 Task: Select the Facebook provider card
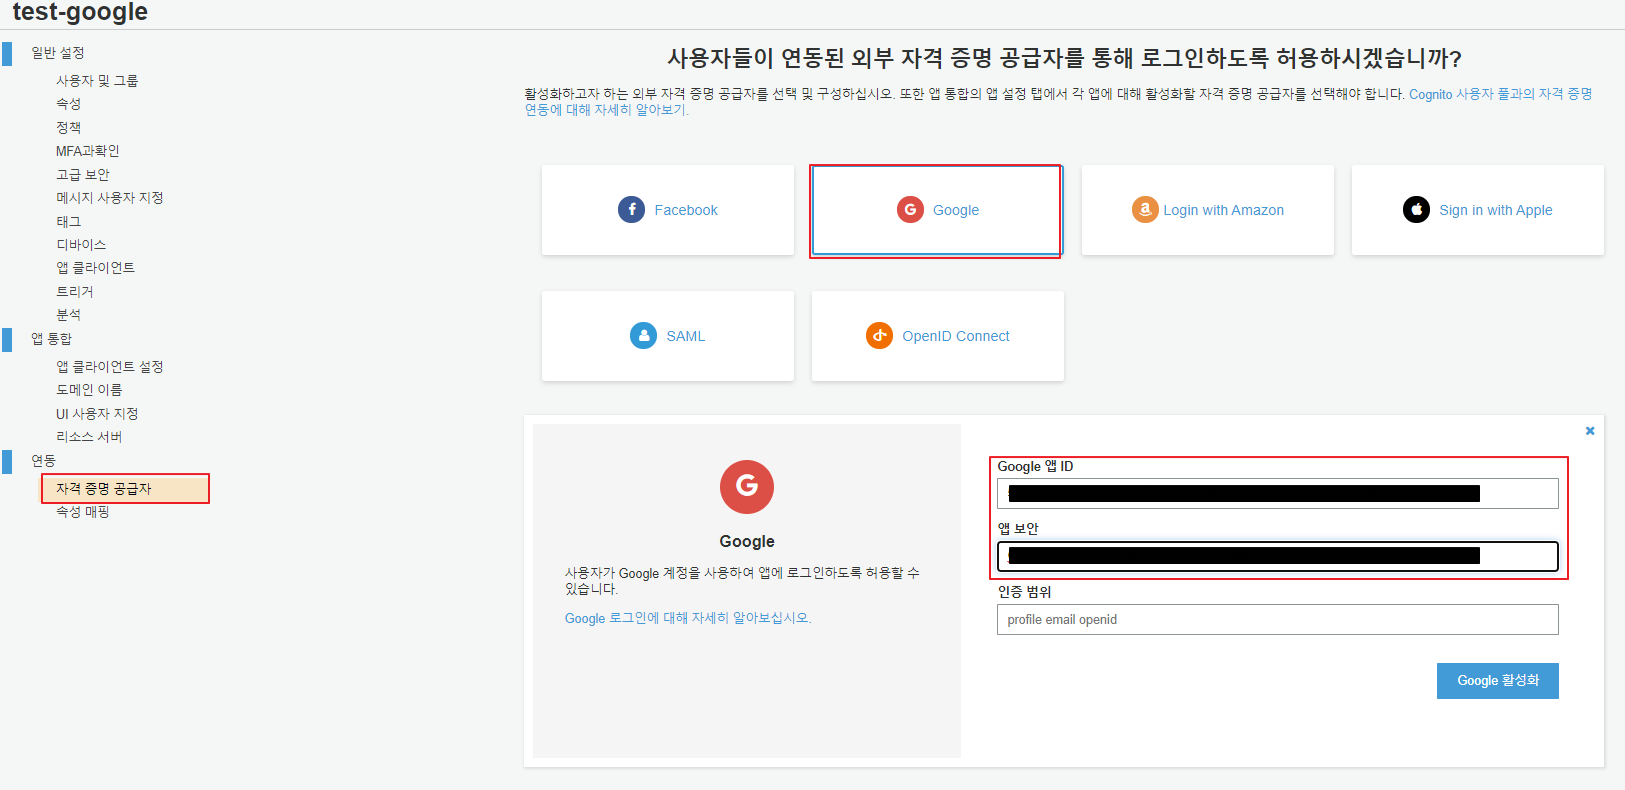pyautogui.click(x=668, y=210)
